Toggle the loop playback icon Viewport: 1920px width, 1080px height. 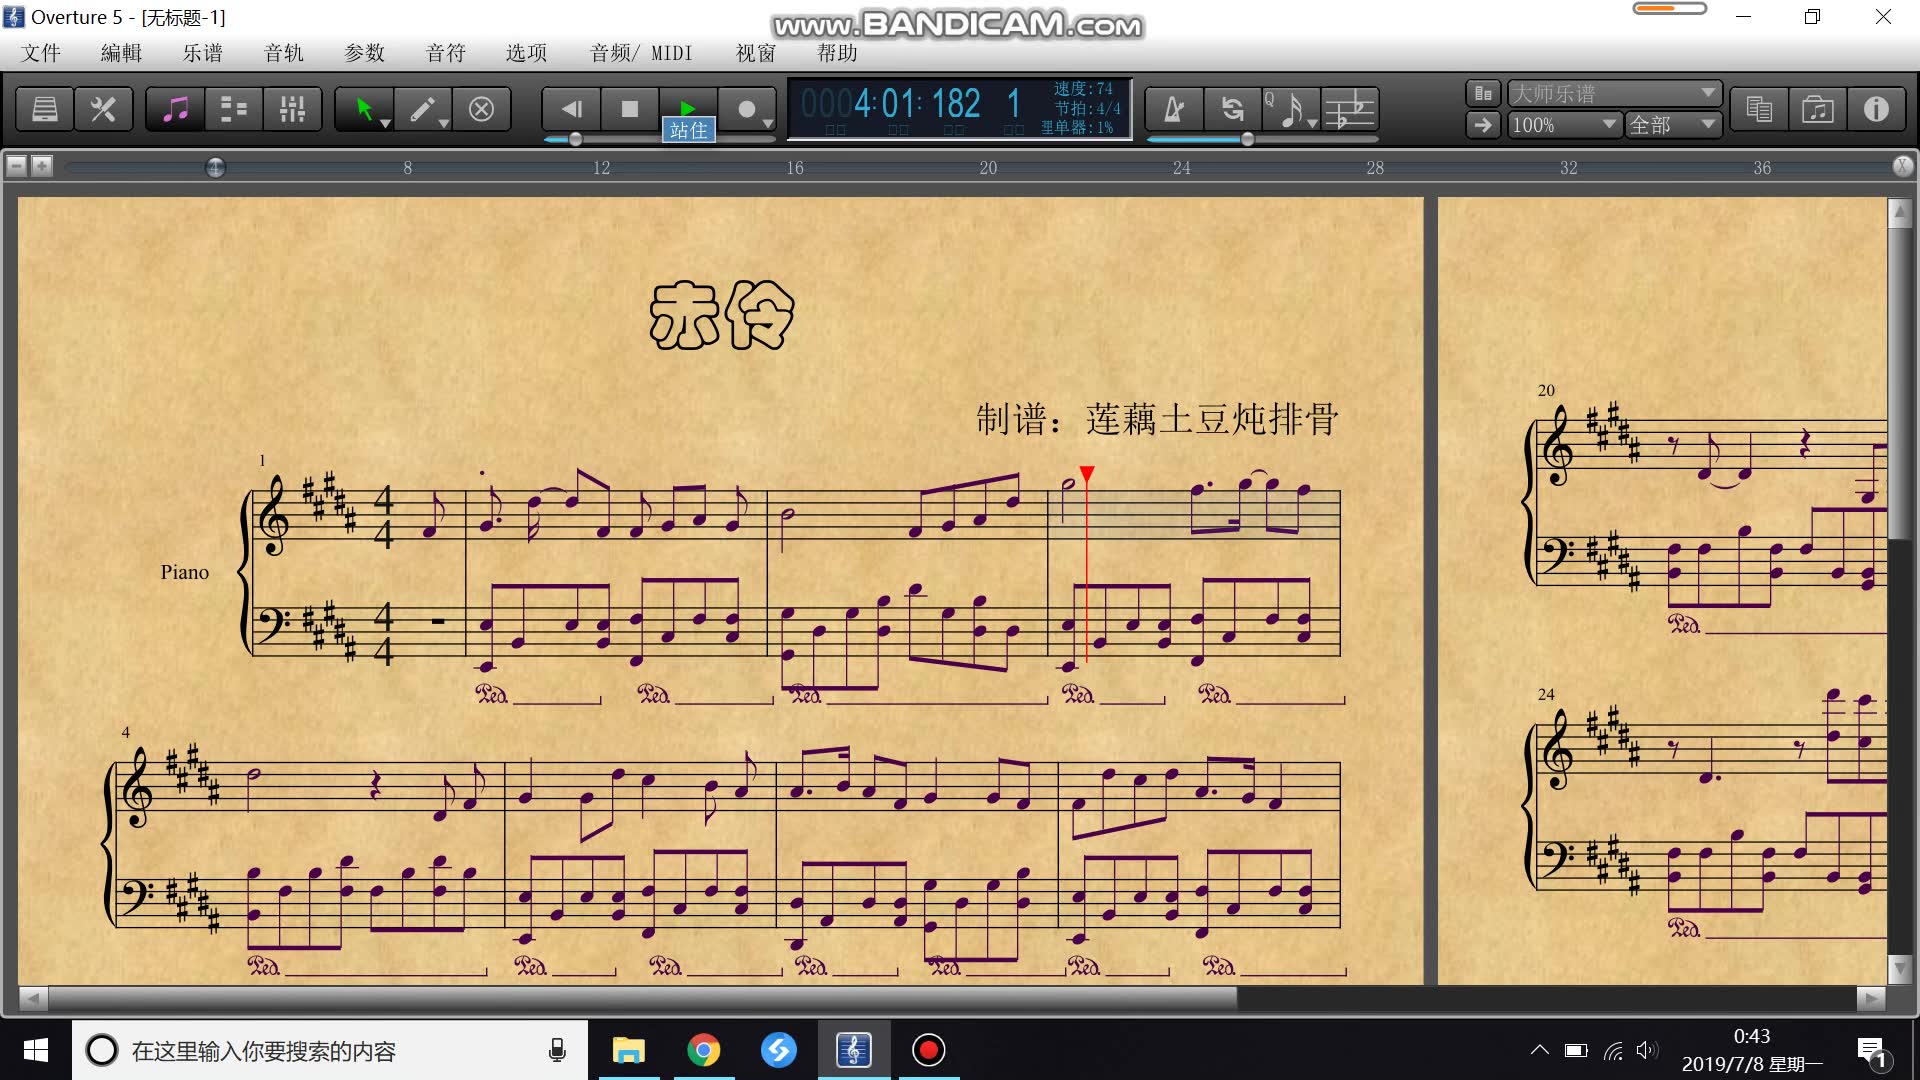[1232, 109]
